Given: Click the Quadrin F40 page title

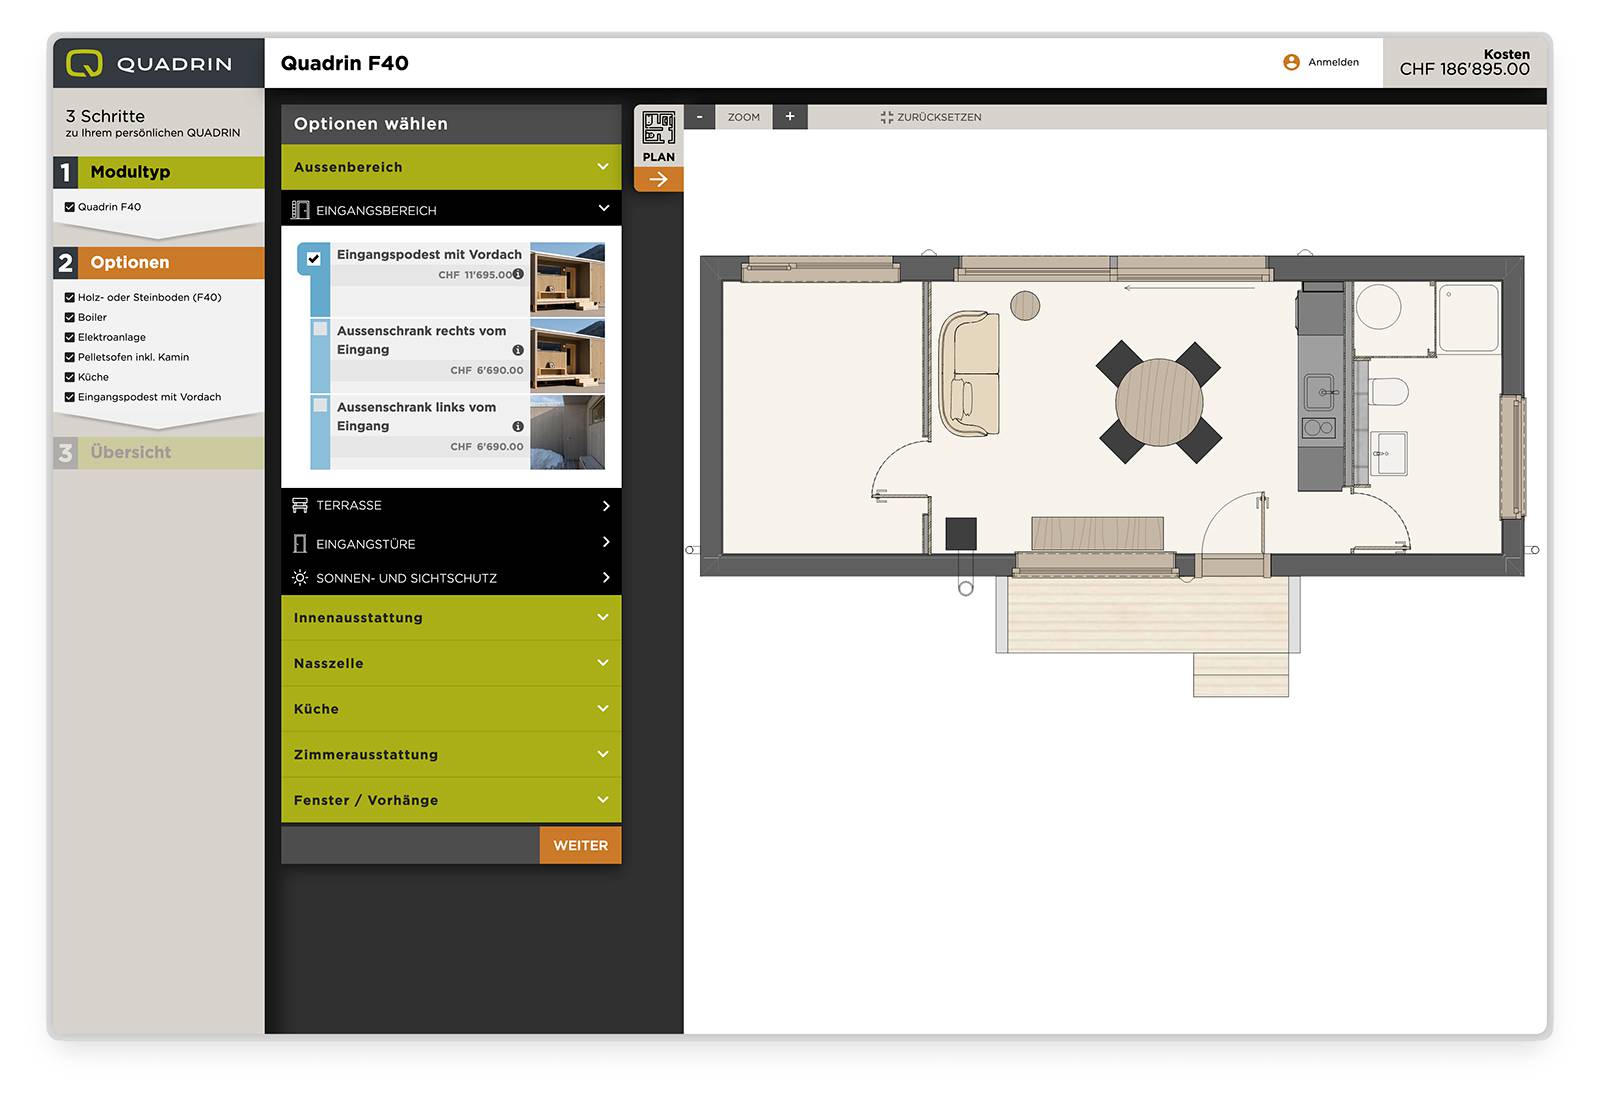Looking at the screenshot, I should (x=345, y=63).
